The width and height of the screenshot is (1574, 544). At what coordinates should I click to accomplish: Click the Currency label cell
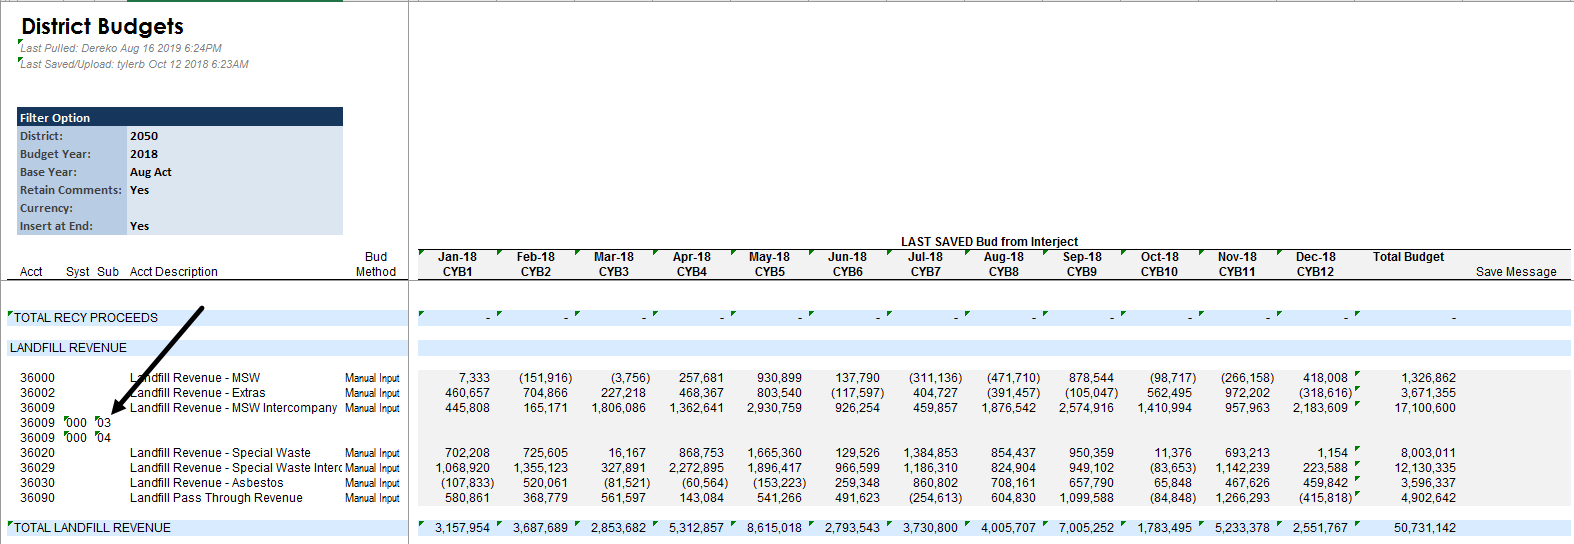pyautogui.click(x=46, y=208)
